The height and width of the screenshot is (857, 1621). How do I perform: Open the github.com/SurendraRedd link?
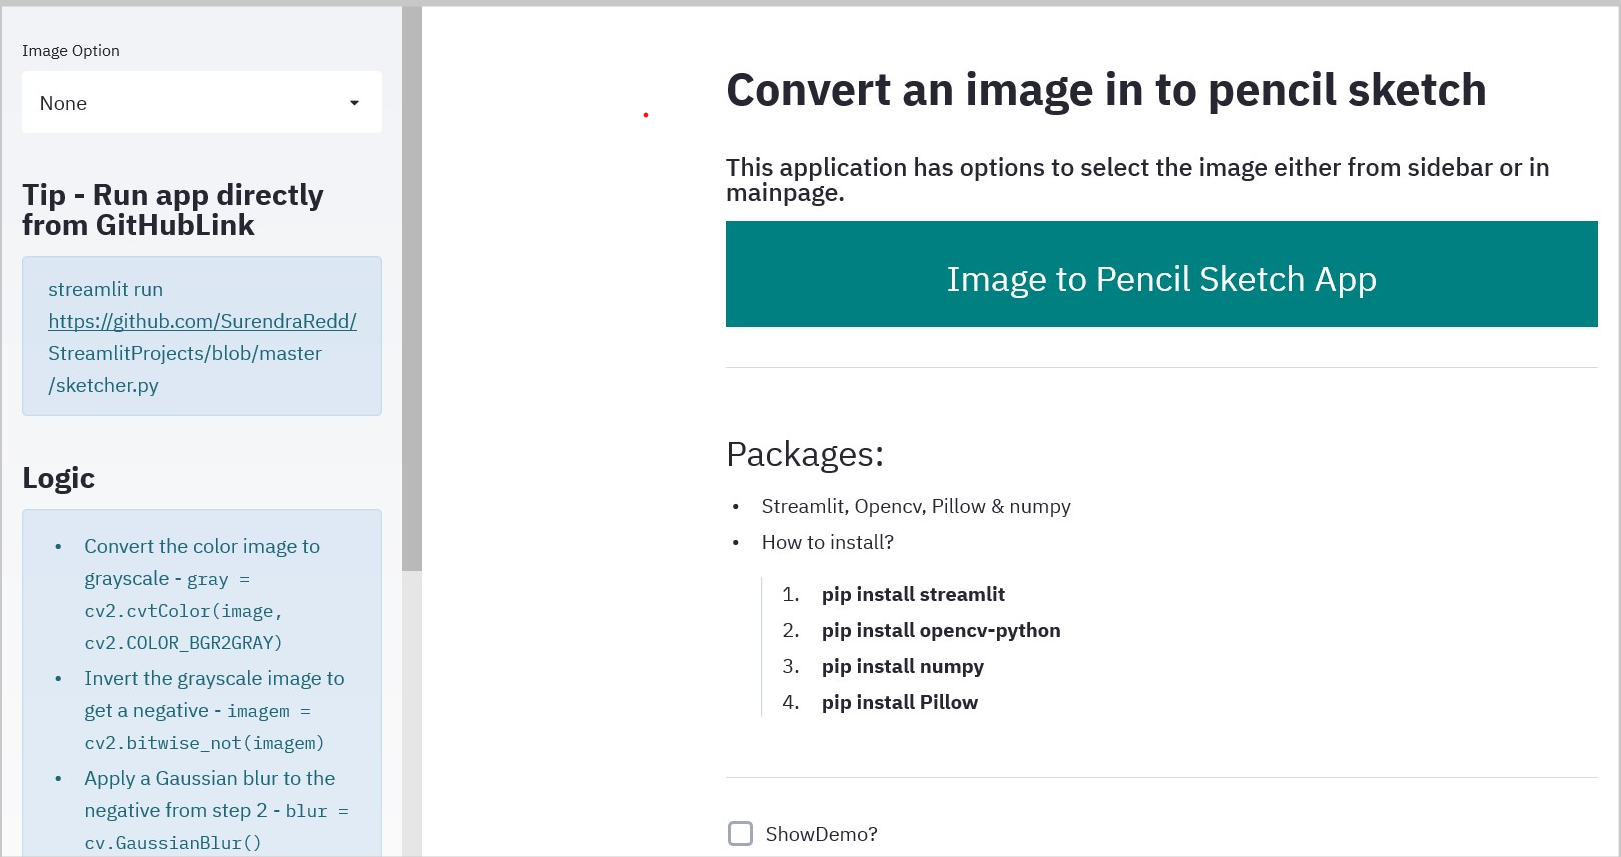pos(202,321)
